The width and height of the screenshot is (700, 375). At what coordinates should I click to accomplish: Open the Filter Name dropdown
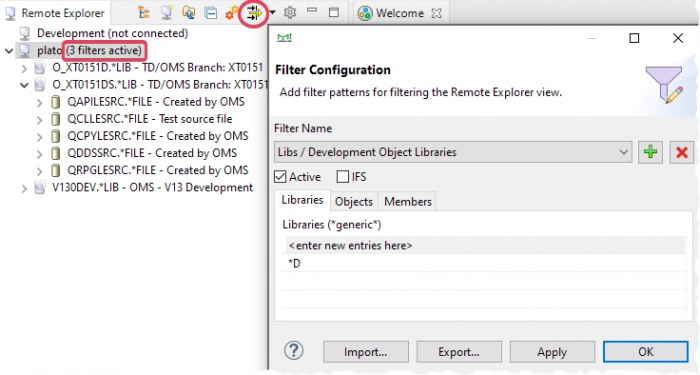pos(453,152)
